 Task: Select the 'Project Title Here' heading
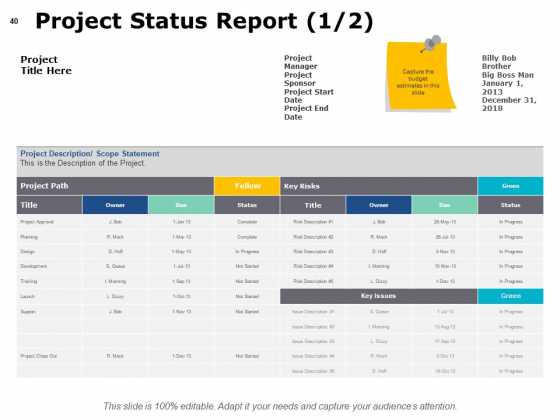pyautogui.click(x=46, y=65)
